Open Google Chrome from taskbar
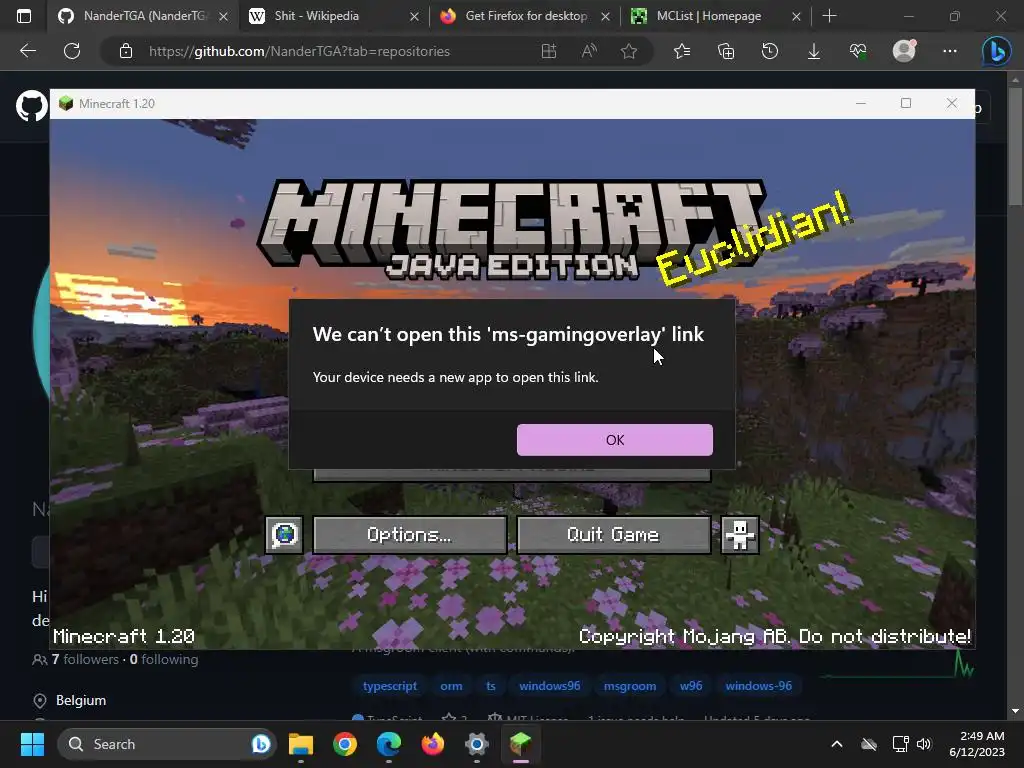This screenshot has width=1024, height=768. (x=345, y=744)
